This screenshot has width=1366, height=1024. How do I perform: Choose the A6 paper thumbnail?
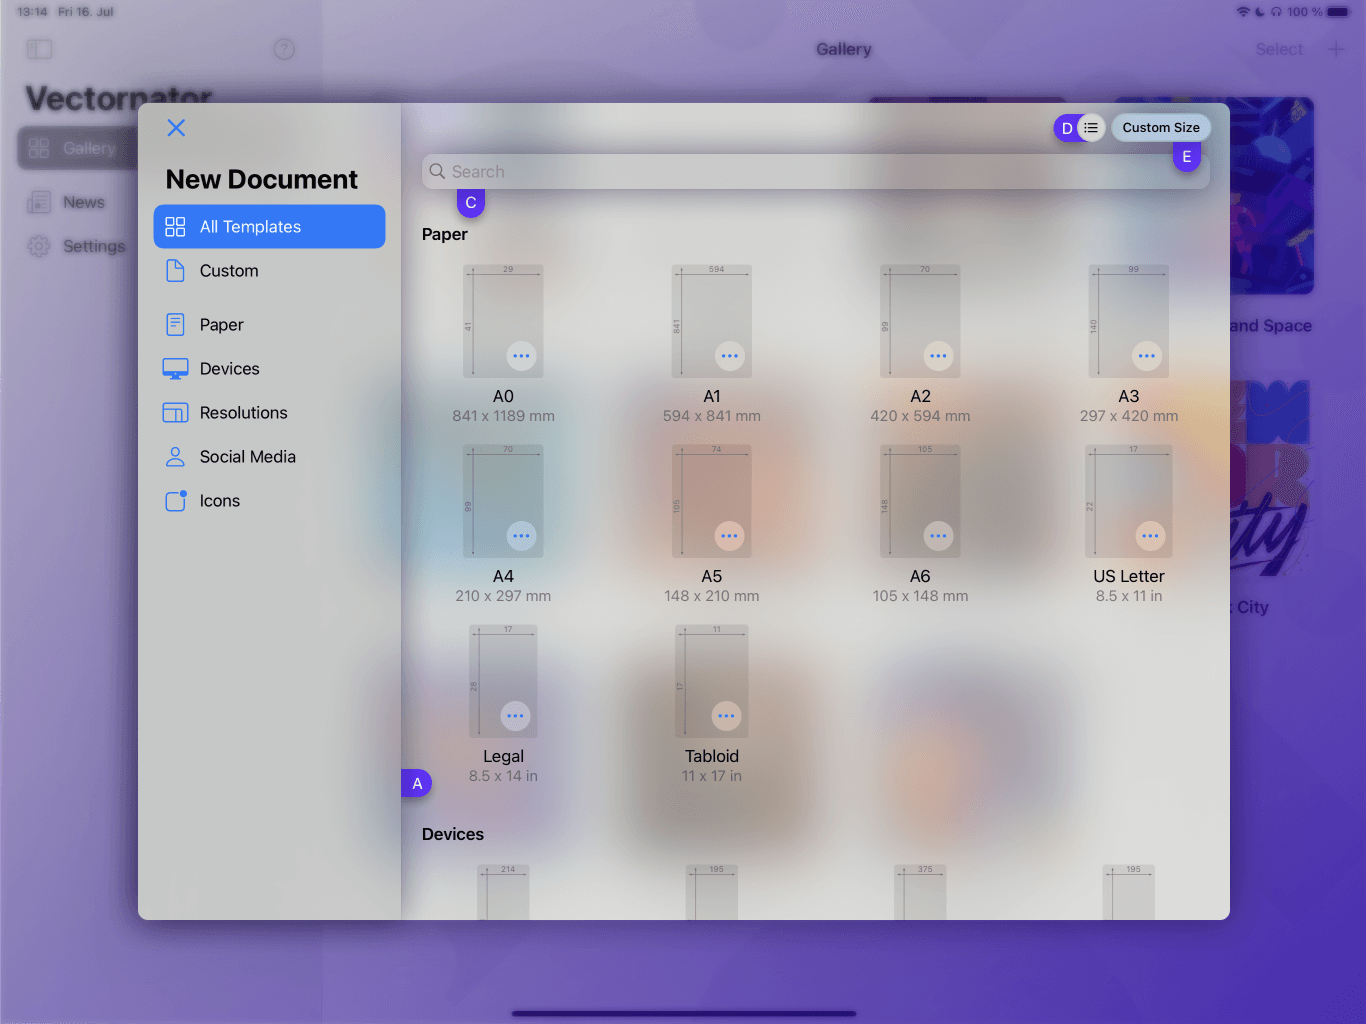coord(920,501)
